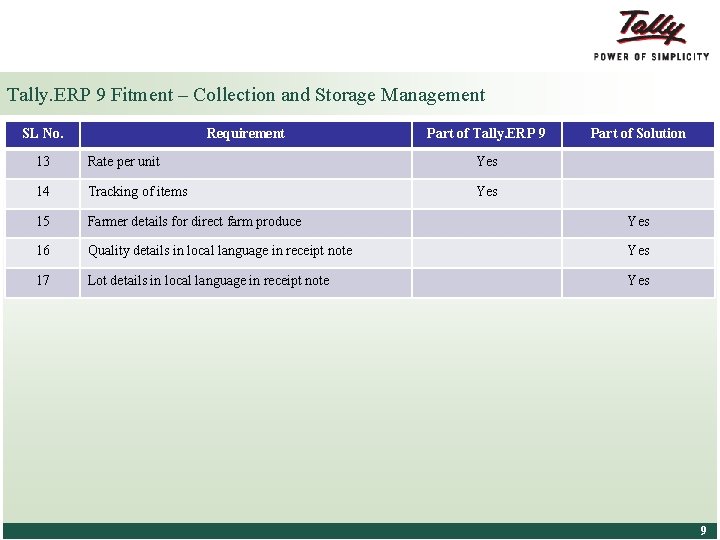
Task: Click the 'Part of Solution' column header
Action: pos(638,134)
